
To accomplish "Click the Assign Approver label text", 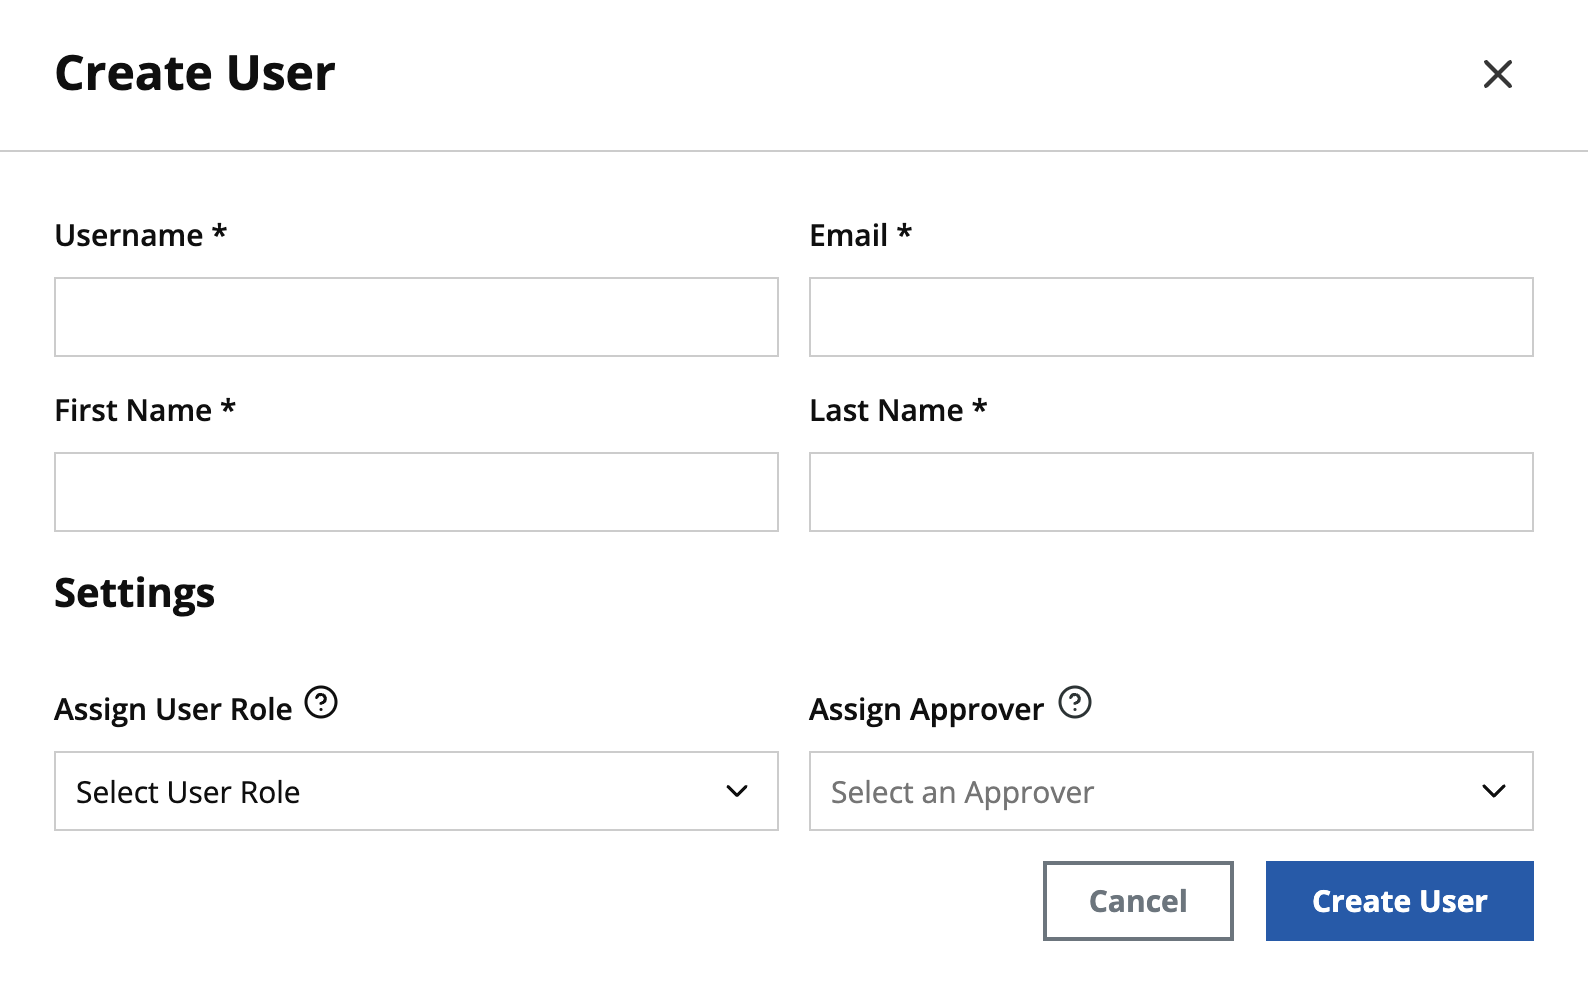I will [926, 709].
